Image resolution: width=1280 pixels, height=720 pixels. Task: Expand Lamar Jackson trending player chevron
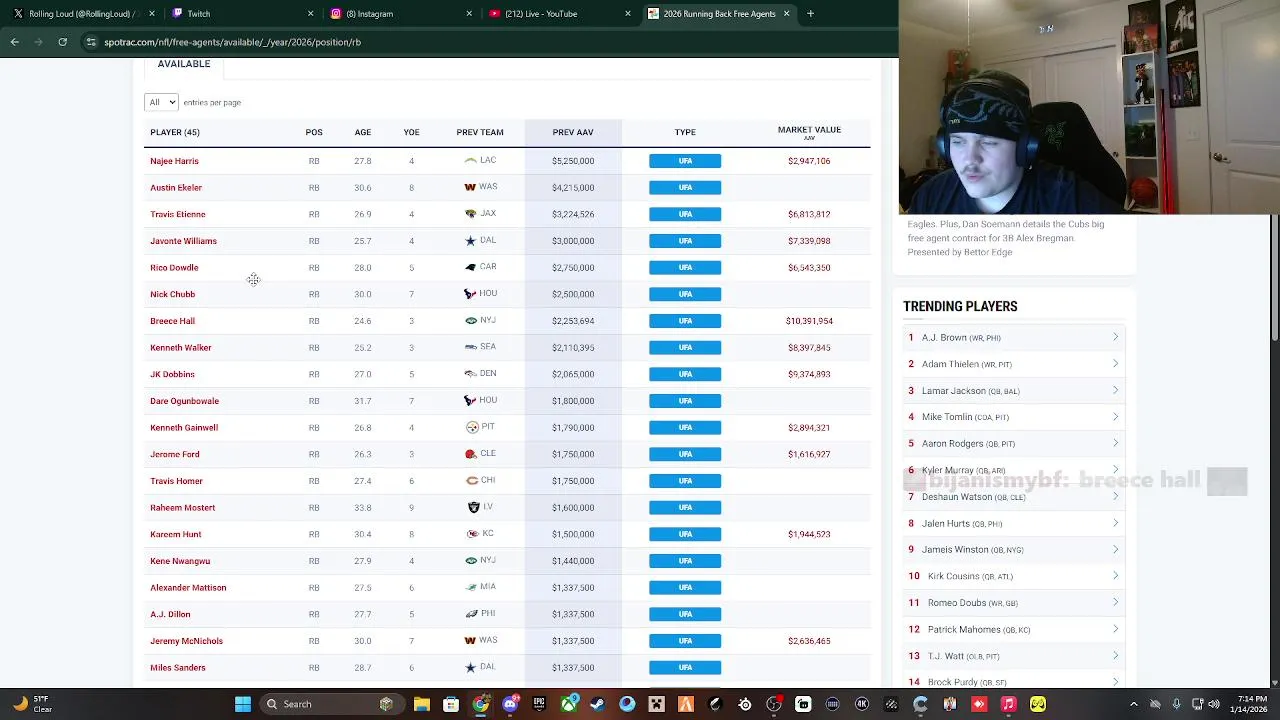tap(1115, 391)
